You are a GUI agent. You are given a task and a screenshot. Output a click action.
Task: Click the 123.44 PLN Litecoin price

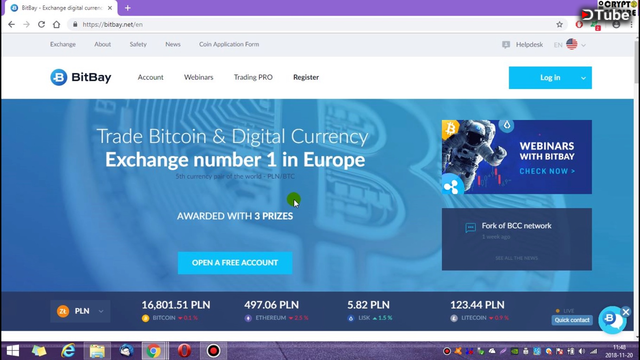click(x=477, y=305)
